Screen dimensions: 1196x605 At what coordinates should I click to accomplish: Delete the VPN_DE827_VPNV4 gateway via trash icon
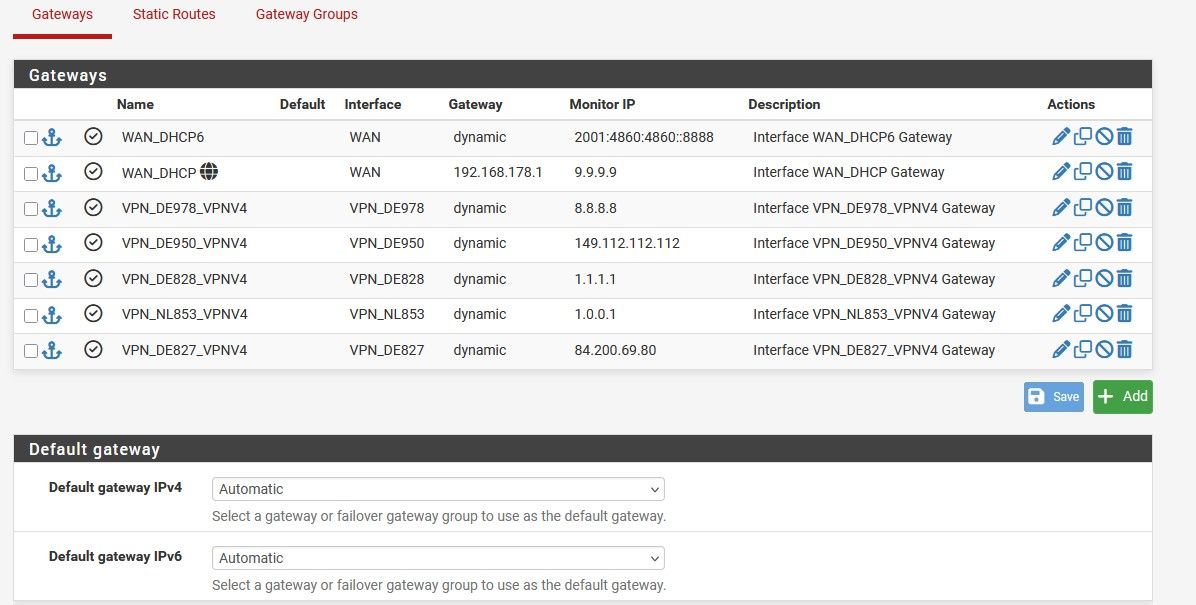pos(1125,350)
